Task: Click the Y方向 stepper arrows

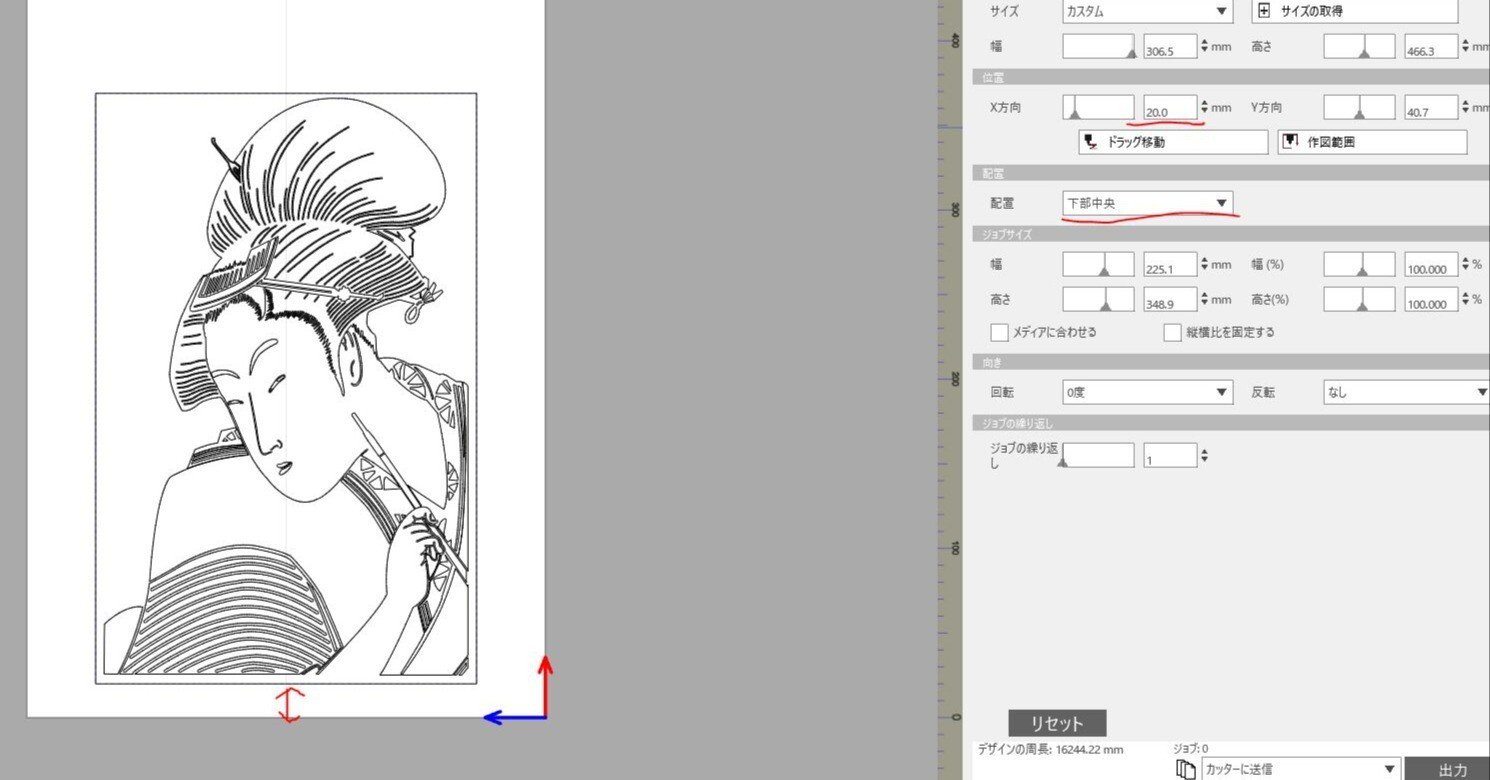Action: click(1465, 108)
